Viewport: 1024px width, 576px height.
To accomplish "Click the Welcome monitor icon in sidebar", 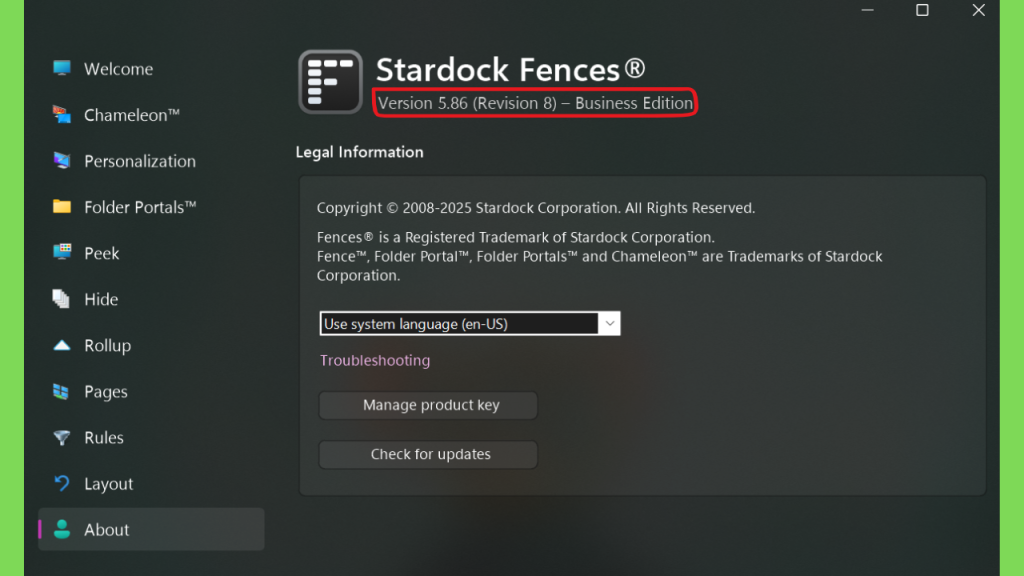I will [62, 69].
